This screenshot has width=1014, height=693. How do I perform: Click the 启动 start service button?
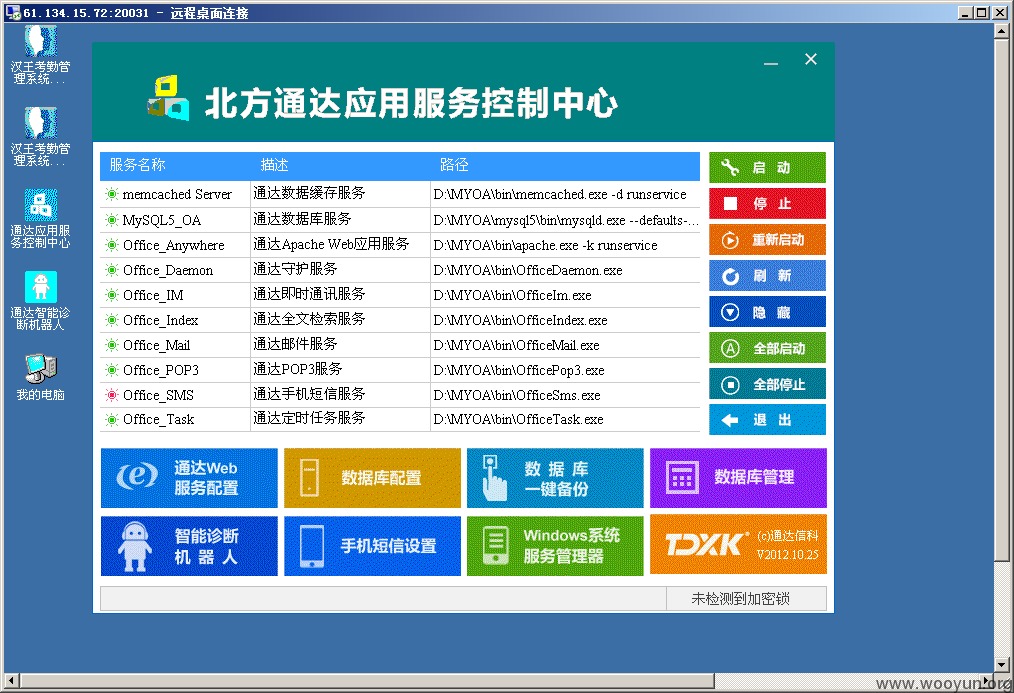pyautogui.click(x=767, y=168)
